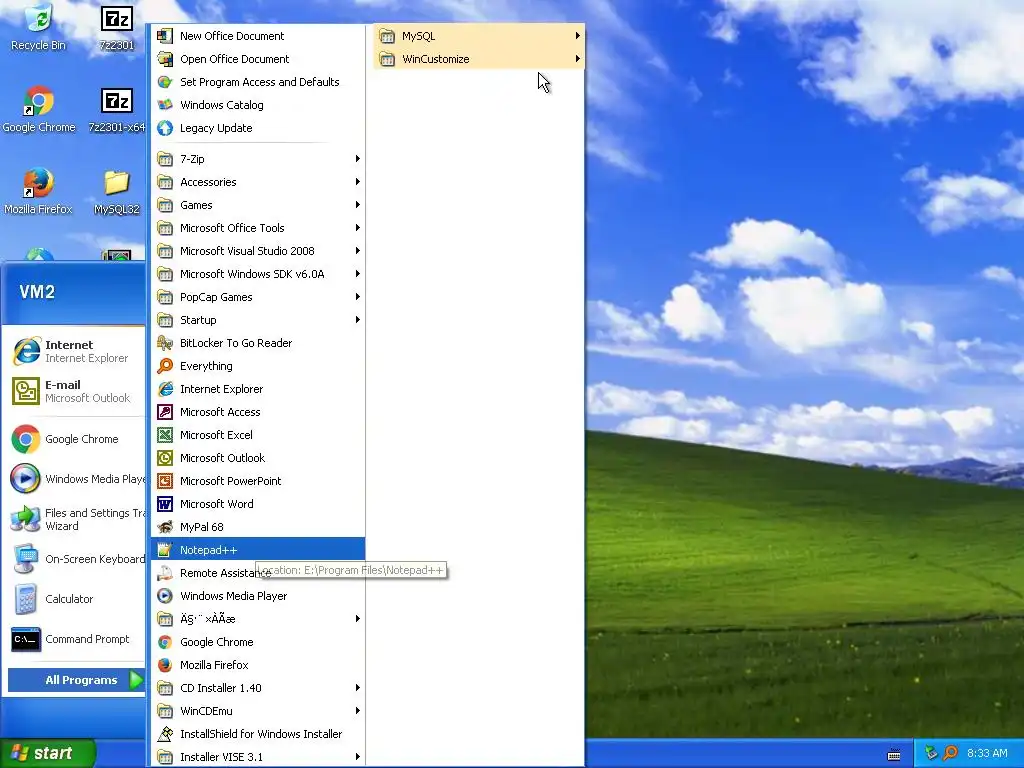Click the Legacy Update icon
This screenshot has width=1024, height=768.
click(165, 128)
